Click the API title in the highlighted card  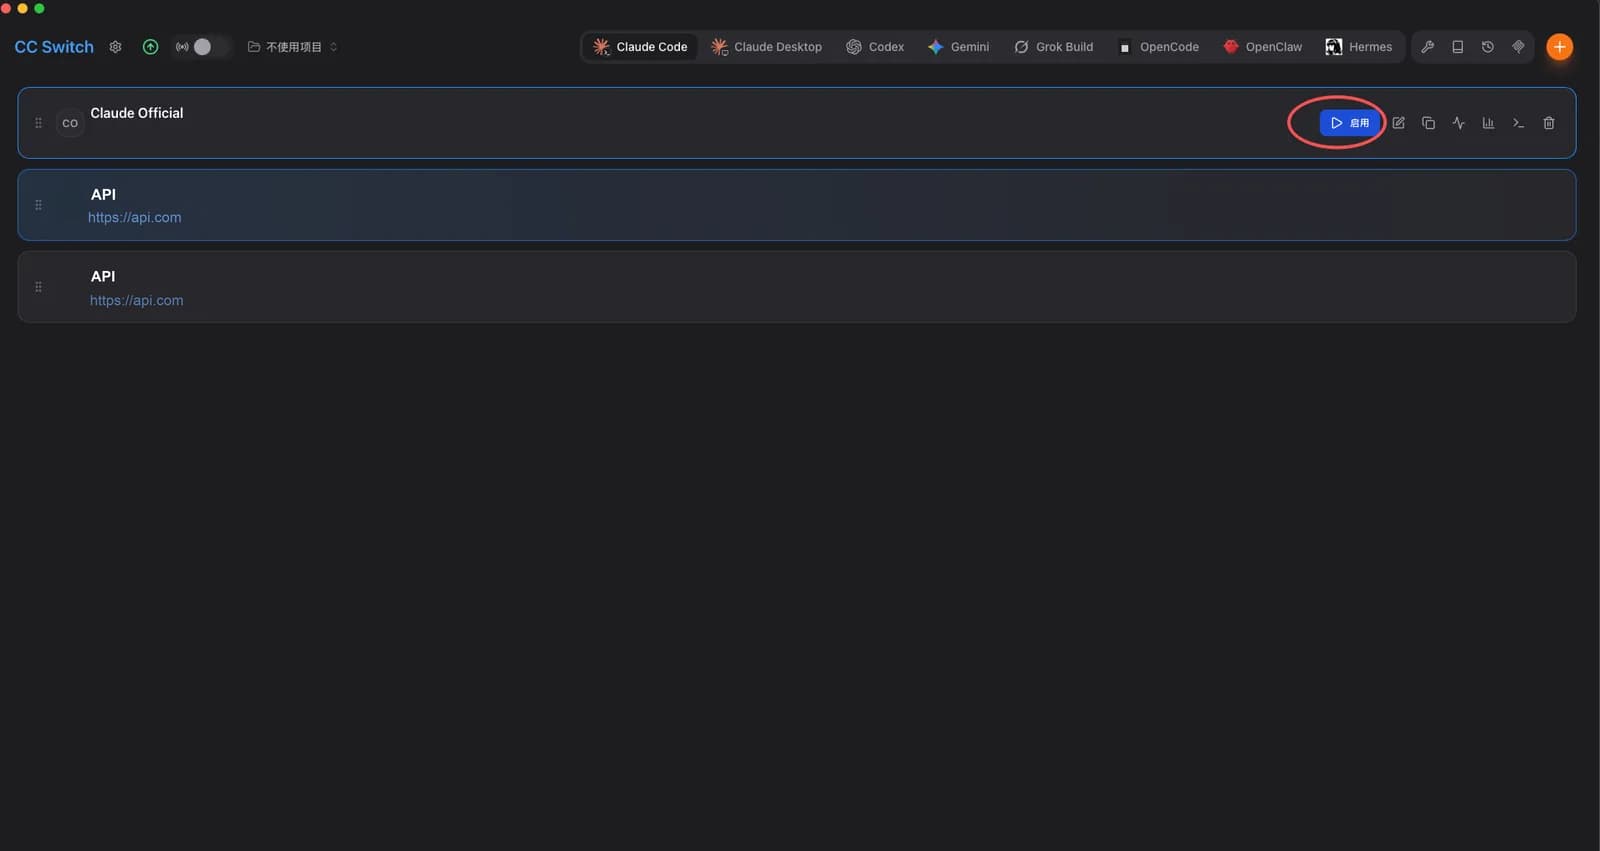tap(103, 194)
